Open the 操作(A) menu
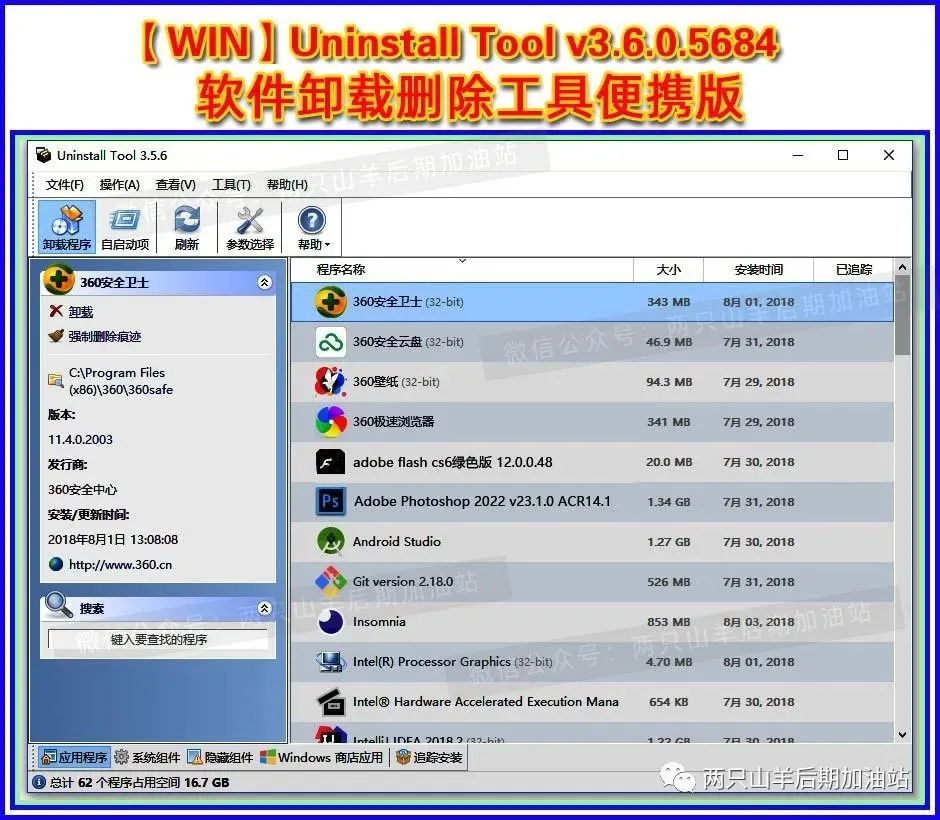Screen dimensions: 940x820 coord(119,185)
